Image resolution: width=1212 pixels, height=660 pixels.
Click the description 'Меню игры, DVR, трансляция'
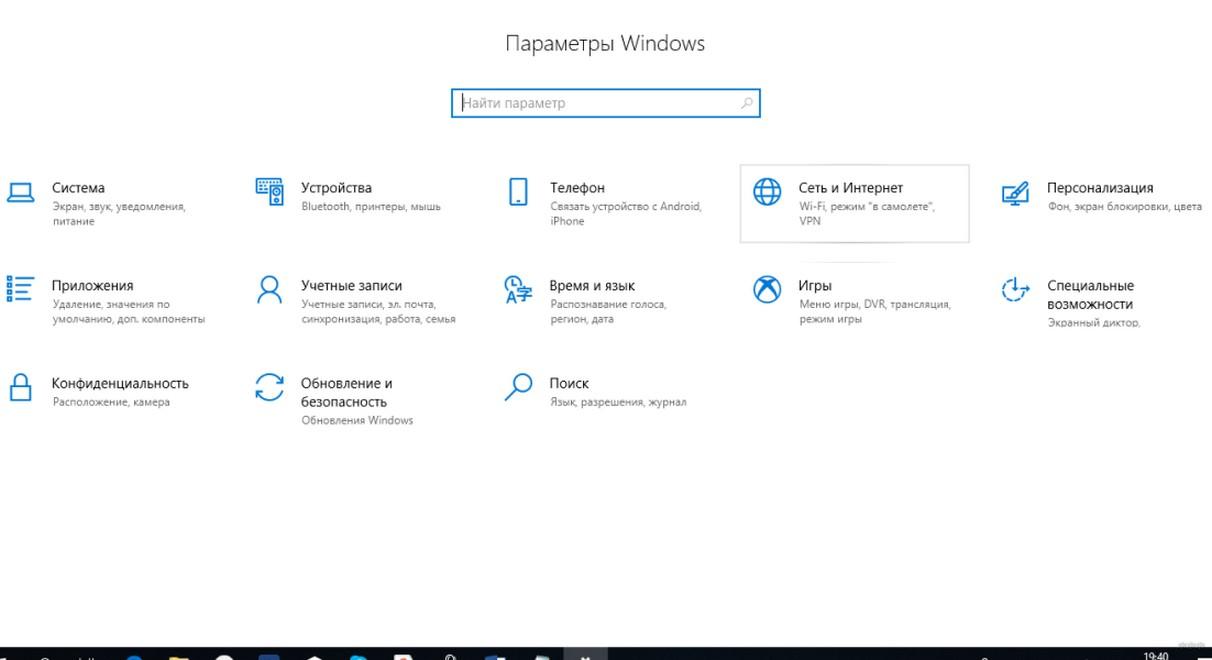point(874,305)
